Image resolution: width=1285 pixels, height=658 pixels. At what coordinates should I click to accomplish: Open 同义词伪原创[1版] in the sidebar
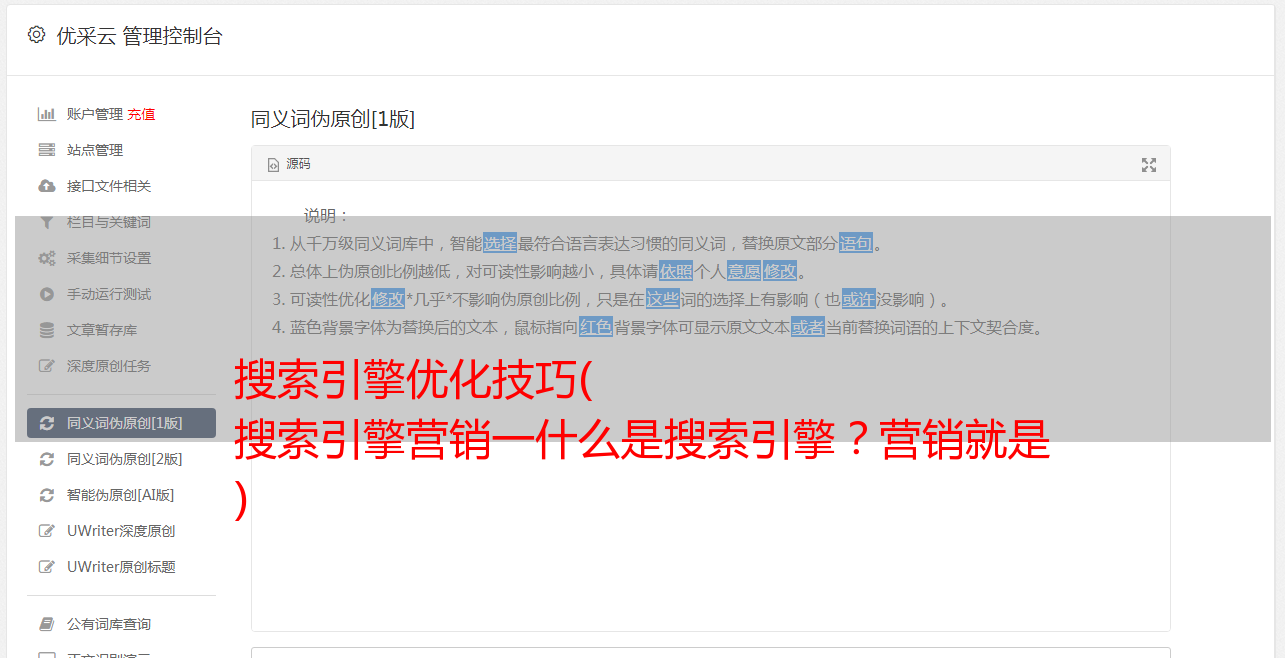121,423
